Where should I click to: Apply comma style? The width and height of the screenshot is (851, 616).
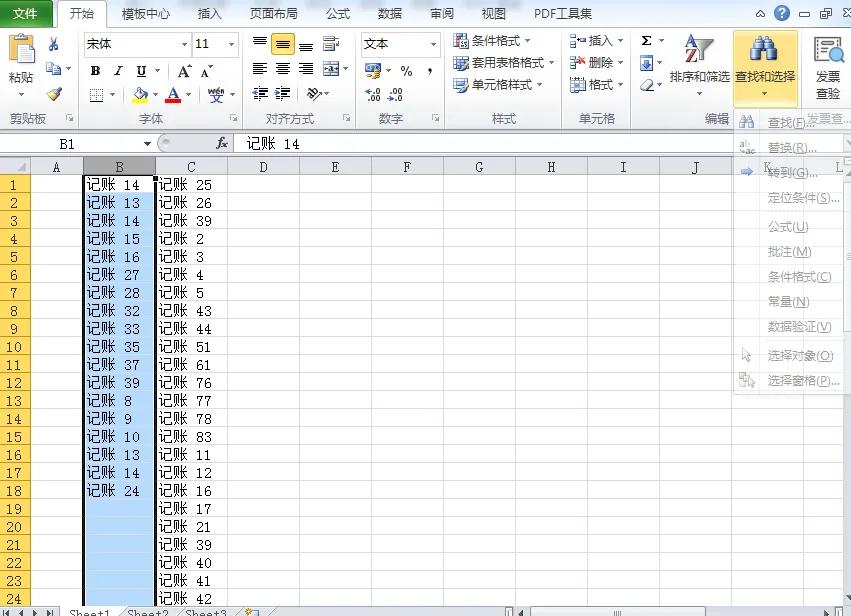[x=429, y=71]
